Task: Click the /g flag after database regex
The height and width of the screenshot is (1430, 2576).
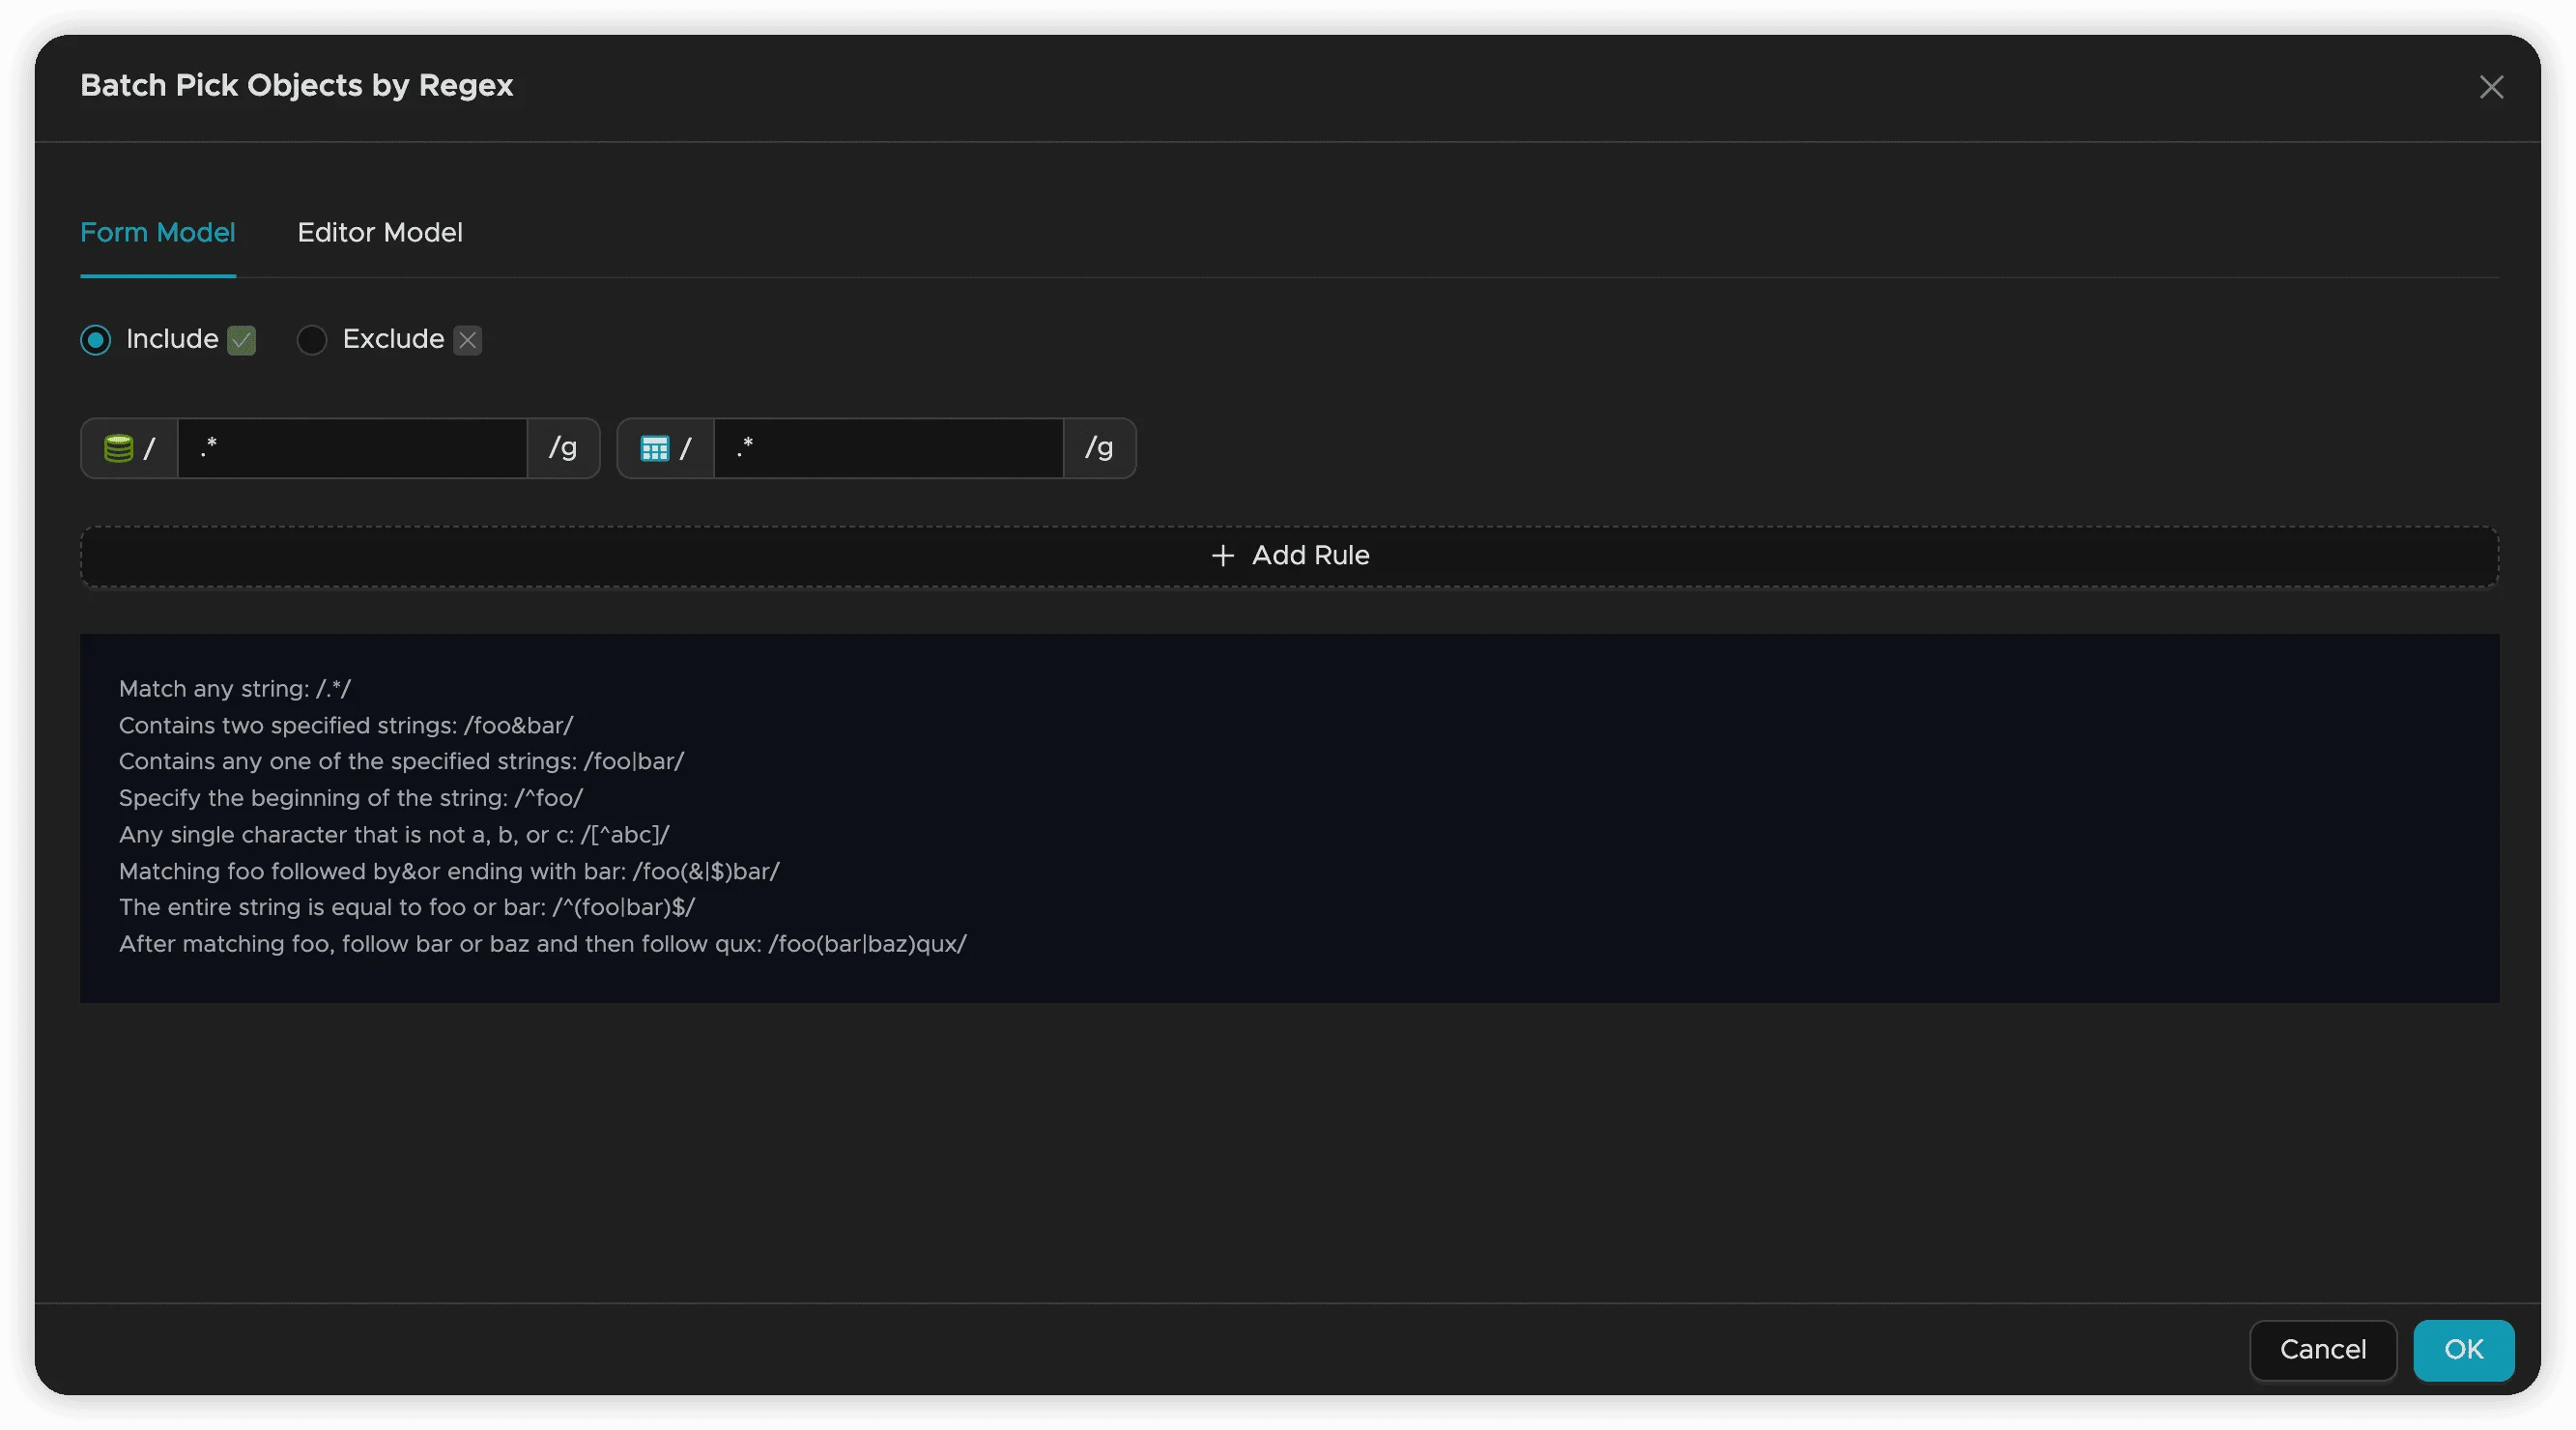Action: (563, 448)
